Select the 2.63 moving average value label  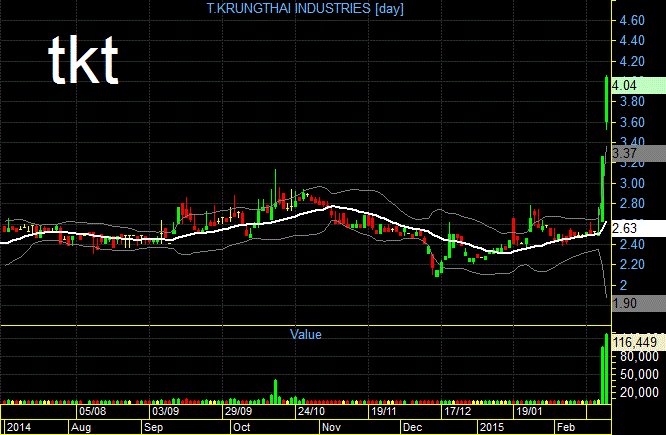coord(638,229)
